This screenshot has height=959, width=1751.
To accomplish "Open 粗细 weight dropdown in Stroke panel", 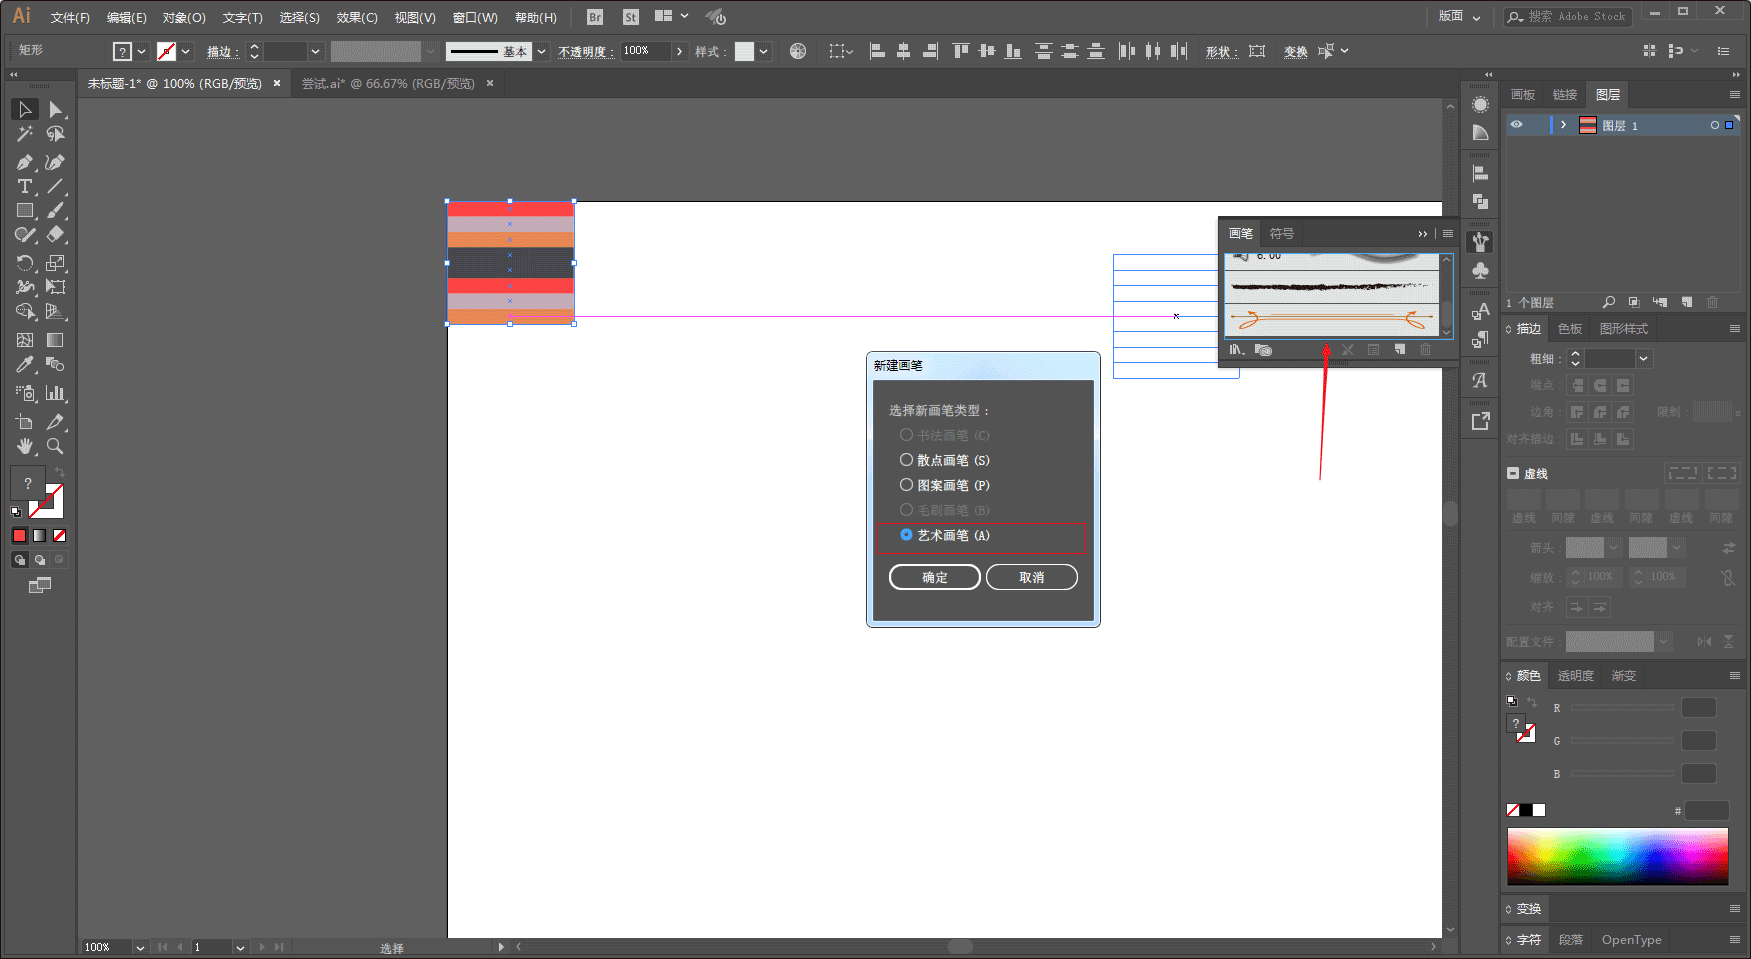I will point(1643,359).
